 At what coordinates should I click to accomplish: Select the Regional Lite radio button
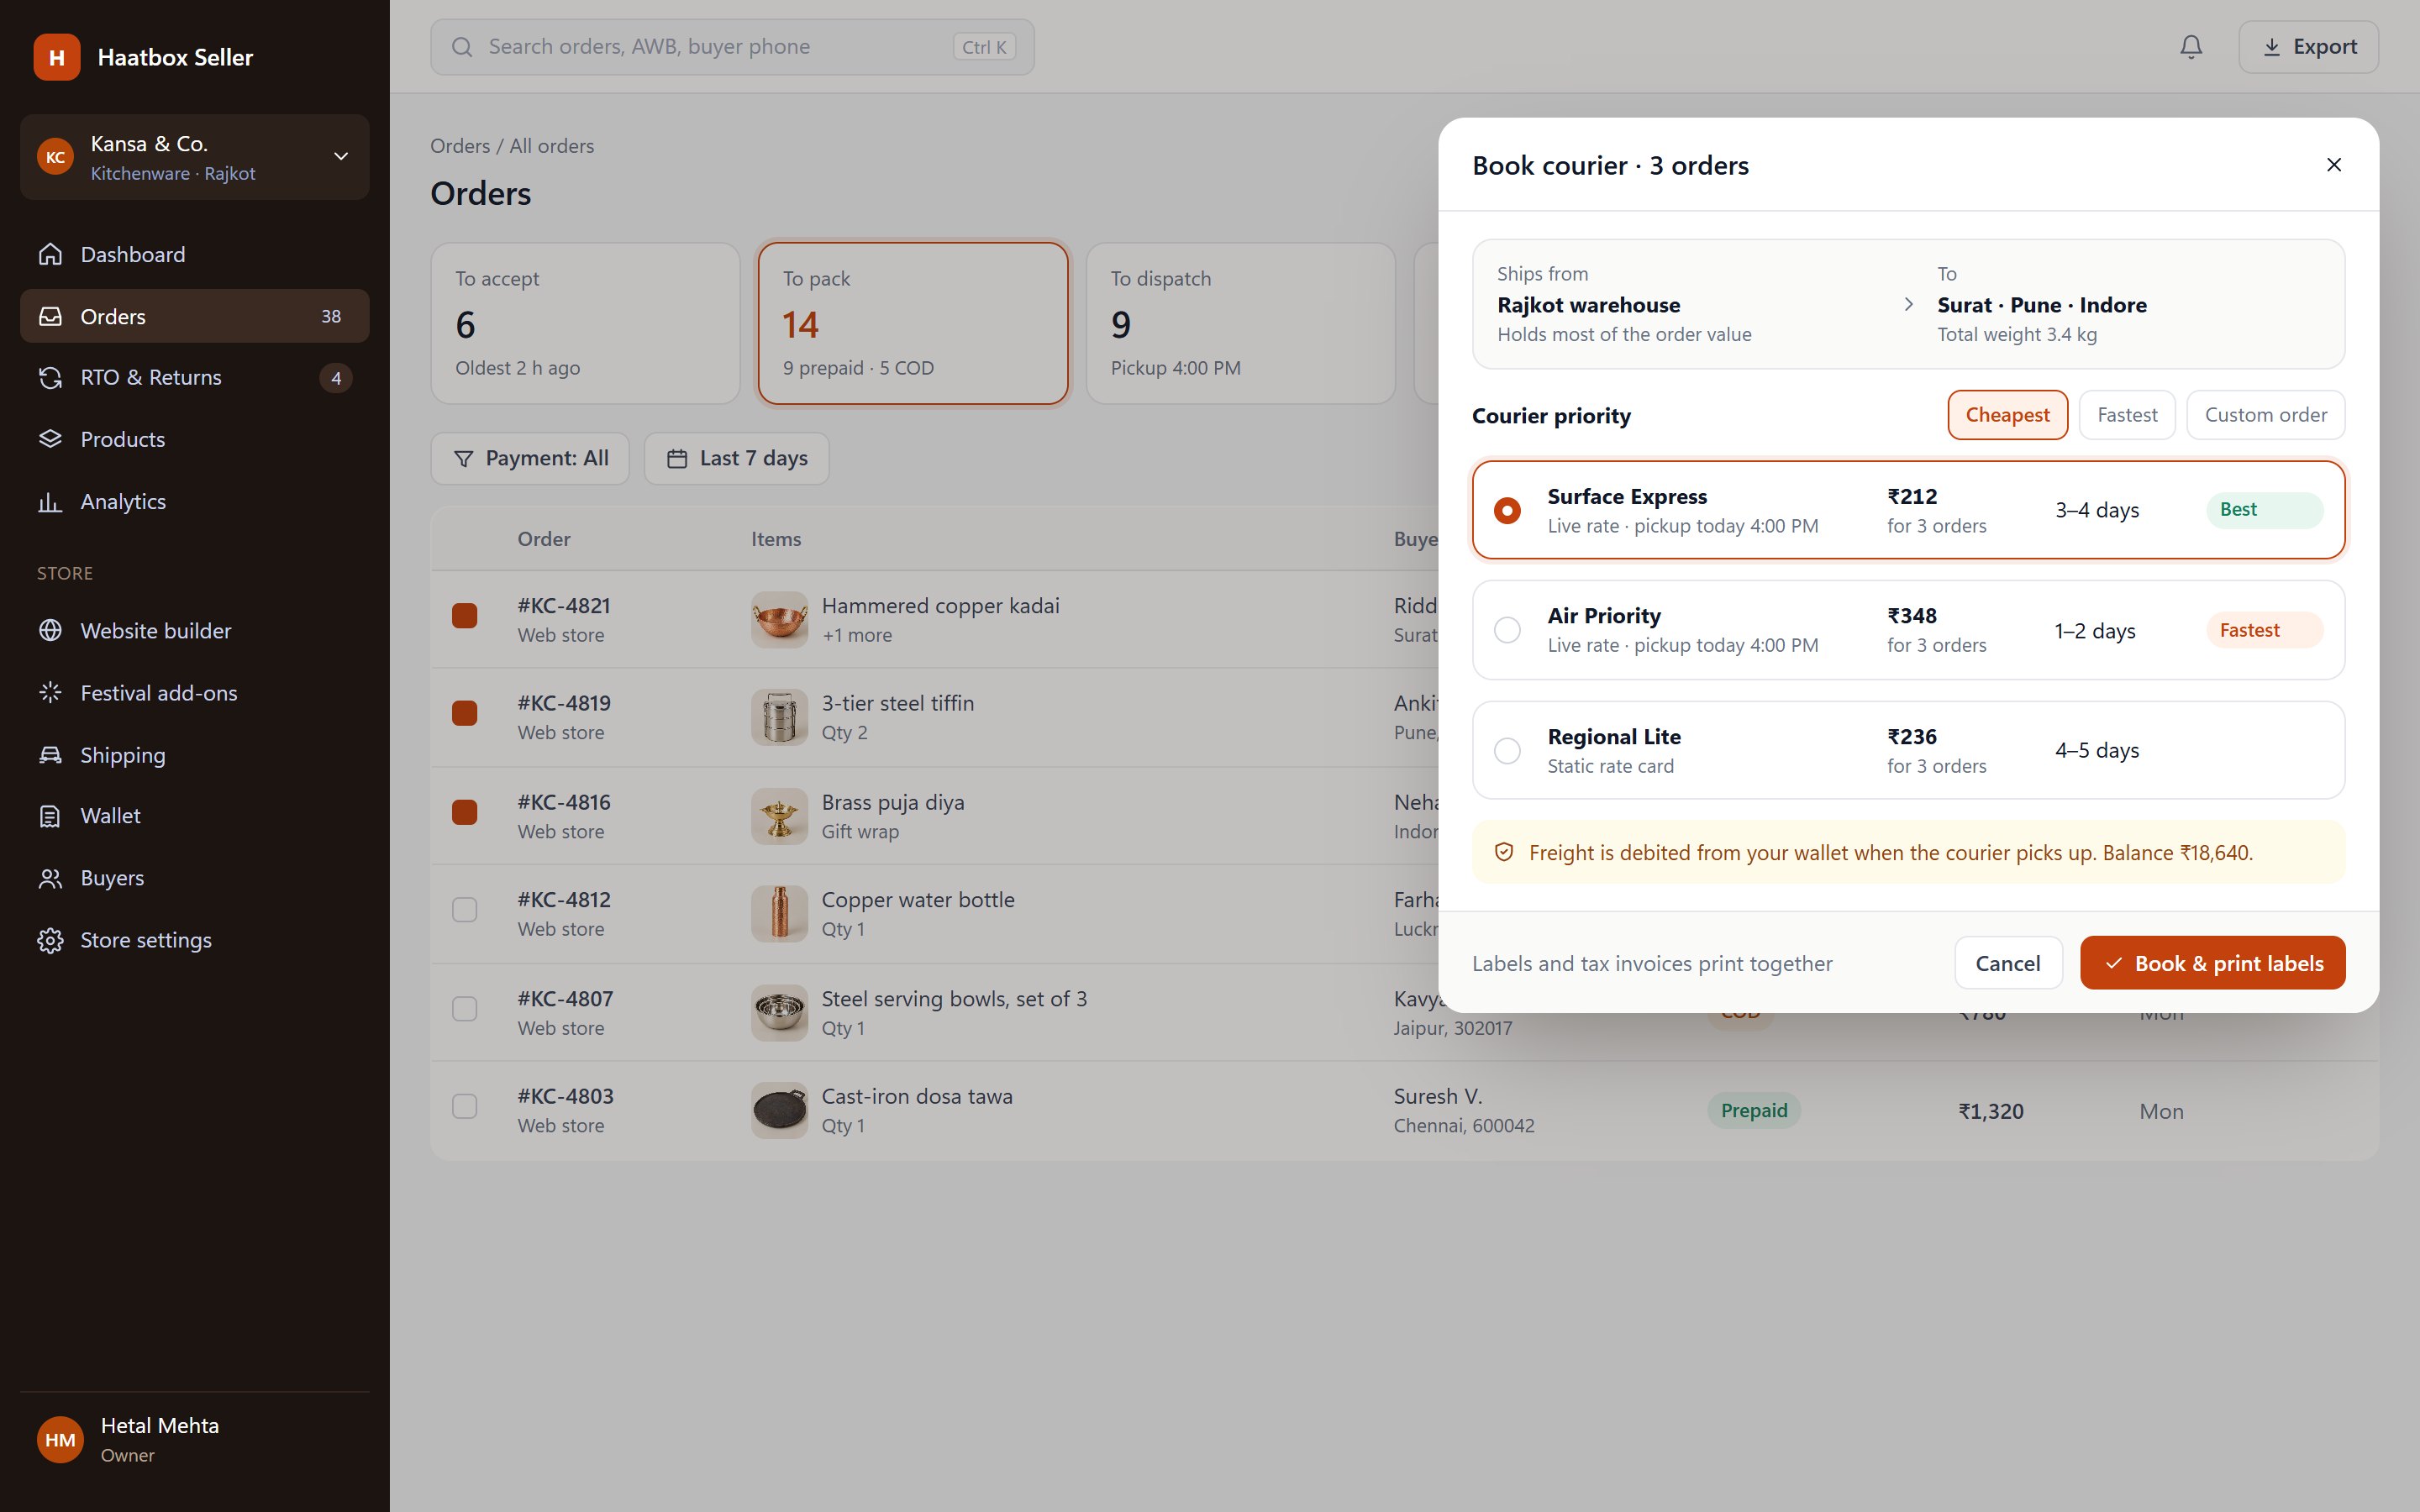[x=1507, y=750]
